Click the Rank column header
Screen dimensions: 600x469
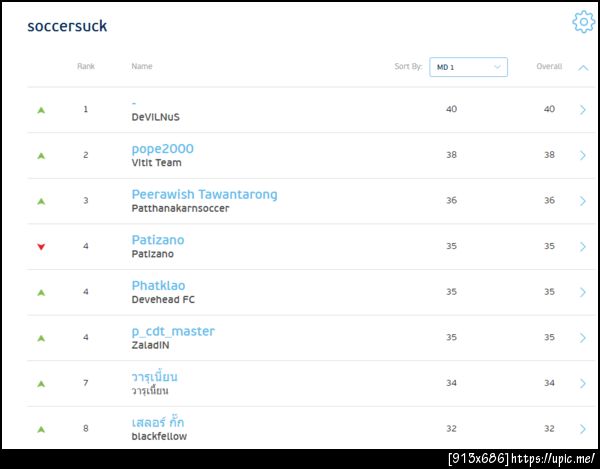[x=86, y=67]
